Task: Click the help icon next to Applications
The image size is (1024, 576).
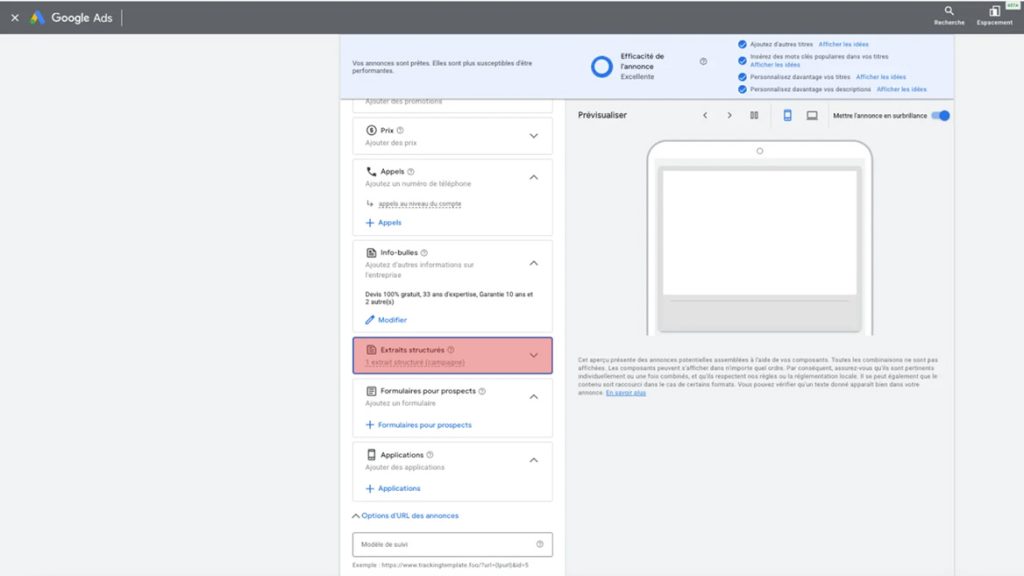Action: click(430, 455)
